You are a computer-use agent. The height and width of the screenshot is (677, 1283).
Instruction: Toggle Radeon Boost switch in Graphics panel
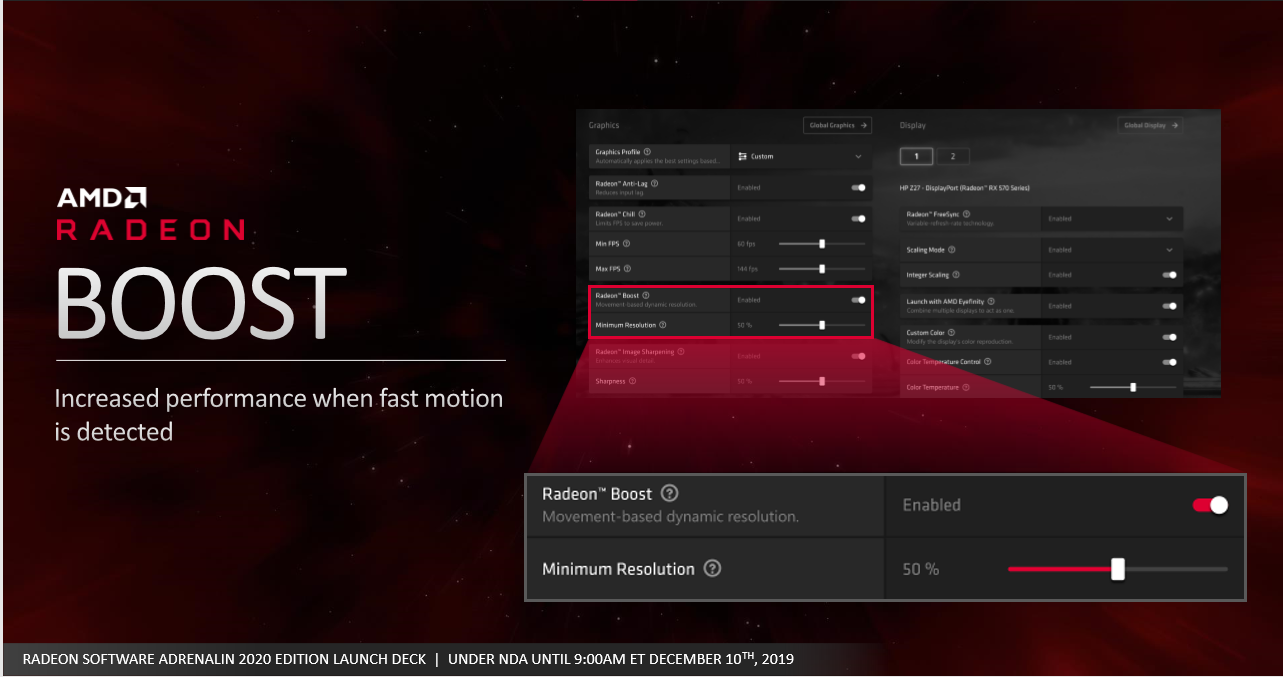858,299
